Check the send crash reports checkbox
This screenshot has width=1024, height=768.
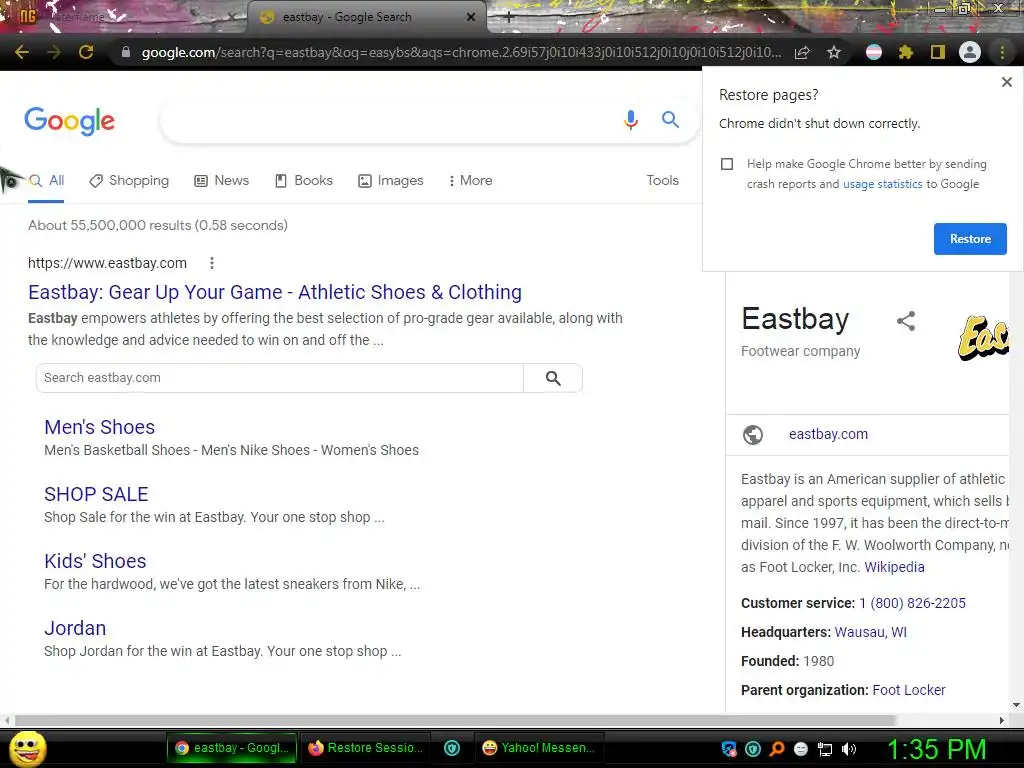727,164
